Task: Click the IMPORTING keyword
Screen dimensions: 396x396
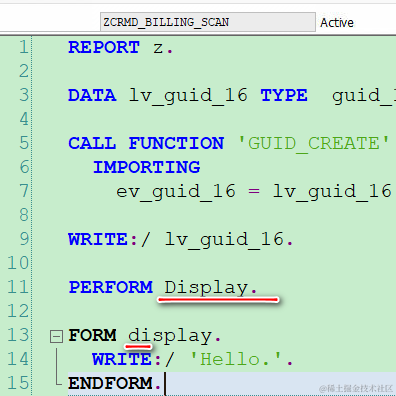Action: pyautogui.click(x=146, y=167)
